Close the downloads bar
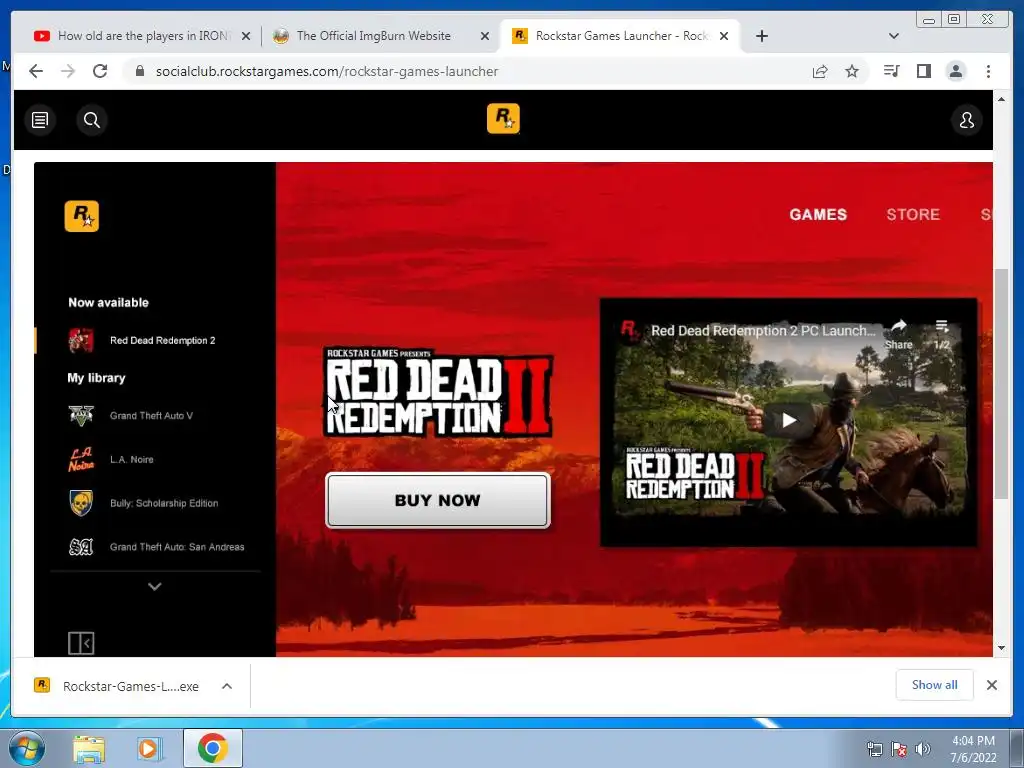Viewport: 1024px width, 768px height. [991, 685]
